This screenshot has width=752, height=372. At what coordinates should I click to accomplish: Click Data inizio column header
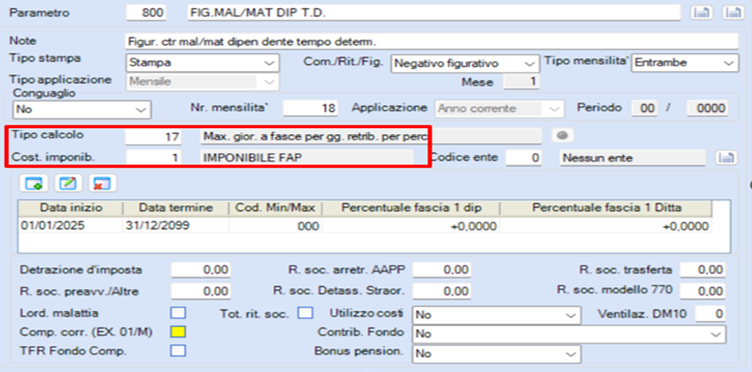click(70, 209)
